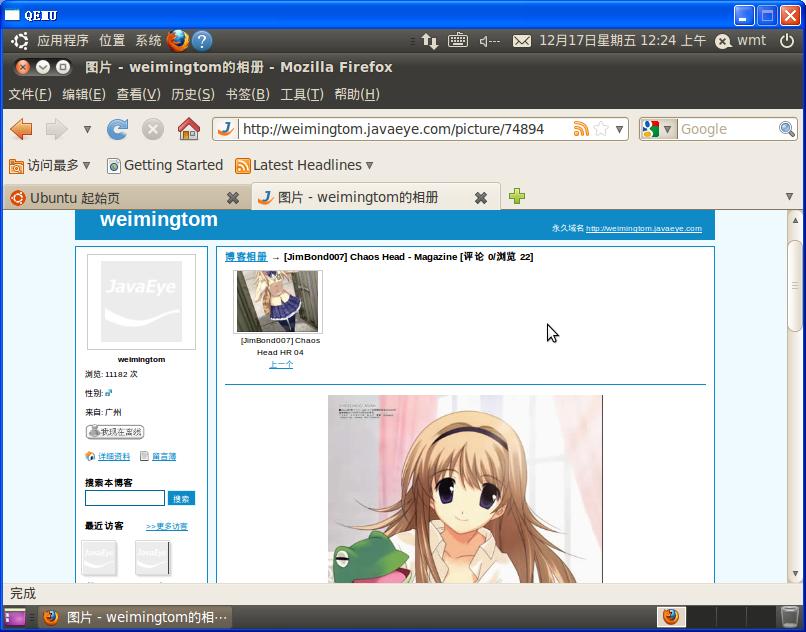Close the Ubuntu 起始页 tab
This screenshot has height=632, width=806.
[x=233, y=197]
